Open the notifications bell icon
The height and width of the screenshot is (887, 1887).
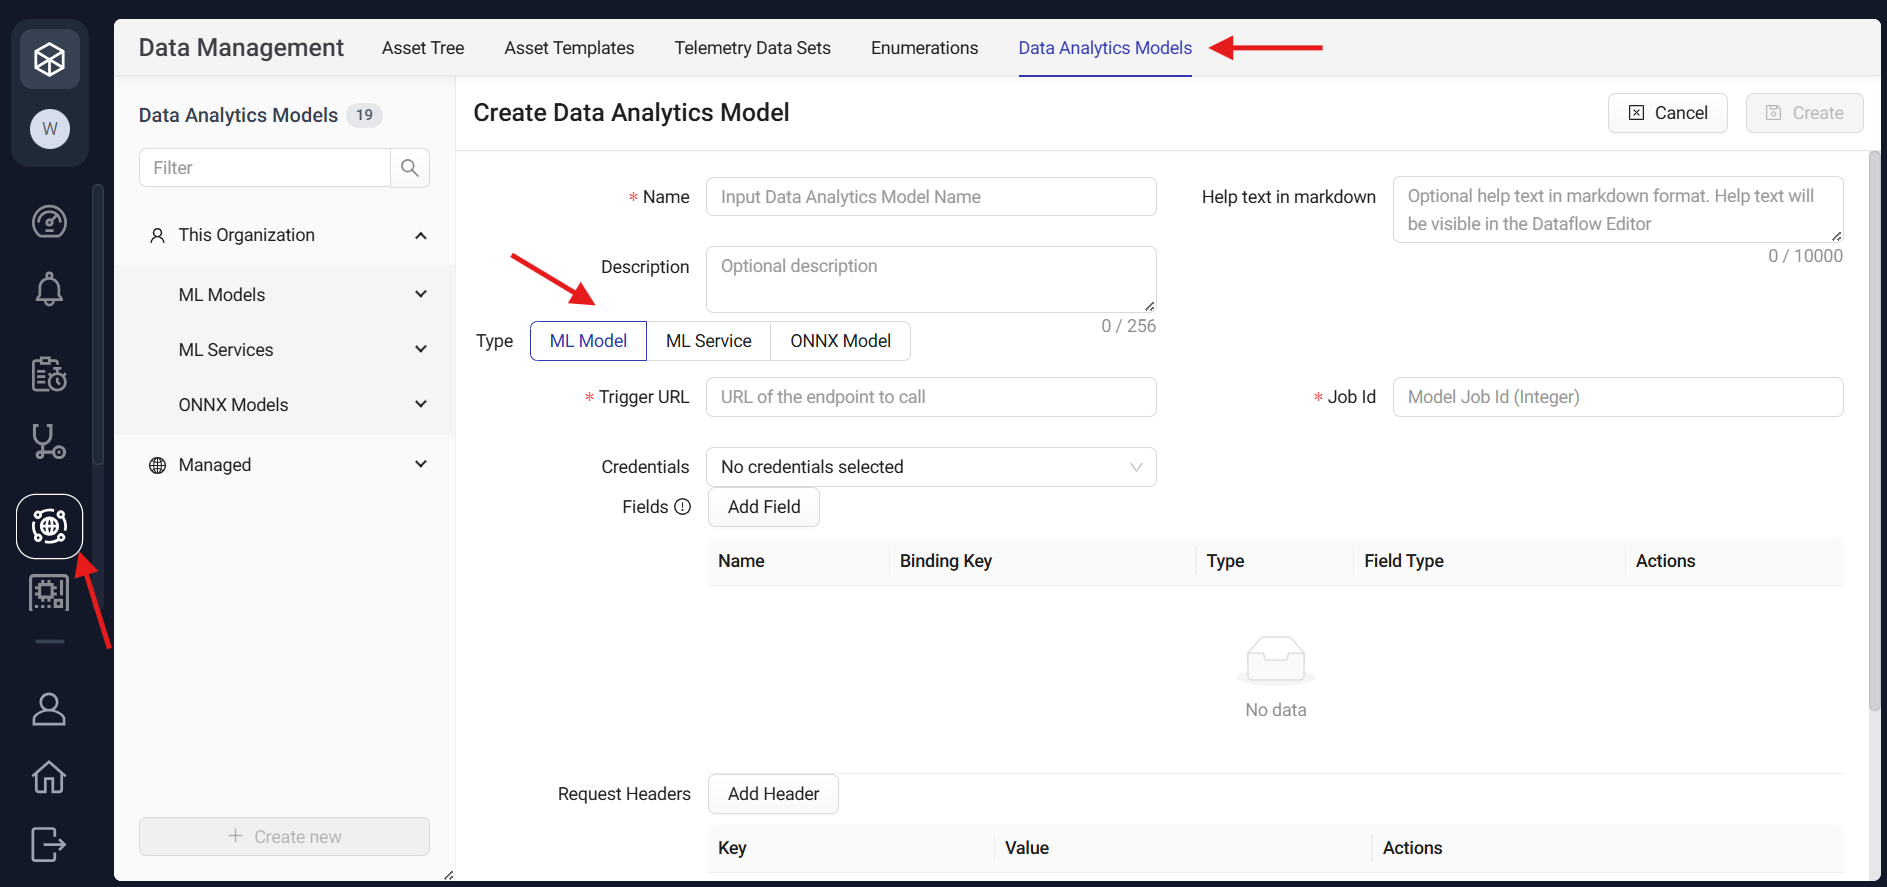[49, 290]
